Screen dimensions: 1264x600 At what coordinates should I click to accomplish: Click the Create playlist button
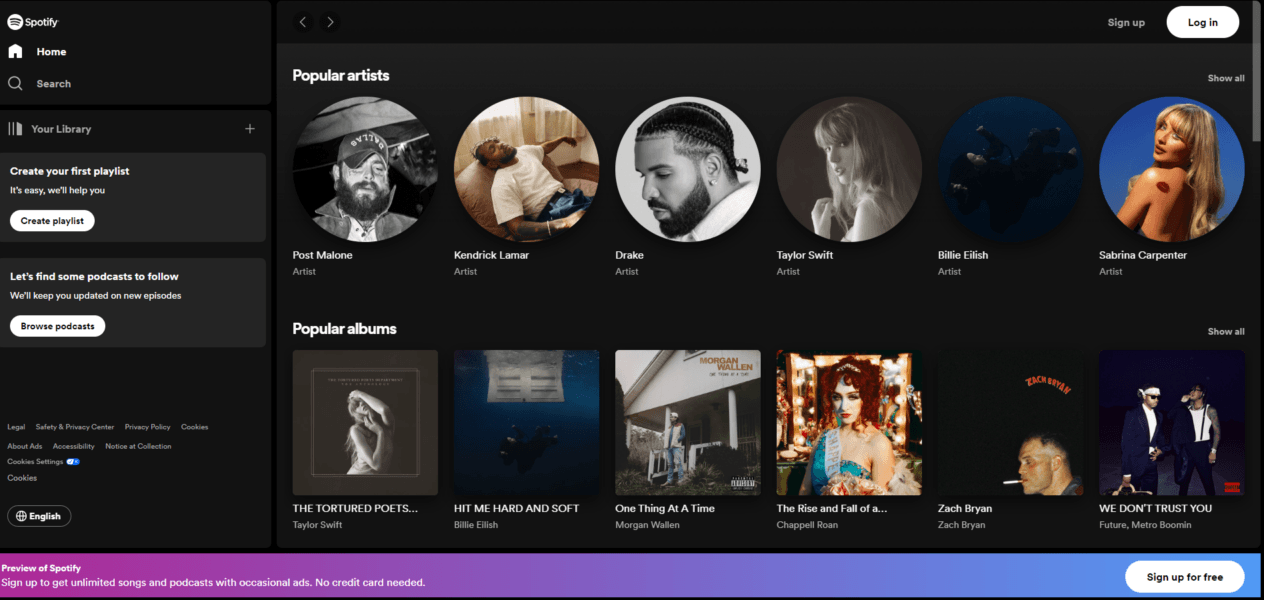51,220
